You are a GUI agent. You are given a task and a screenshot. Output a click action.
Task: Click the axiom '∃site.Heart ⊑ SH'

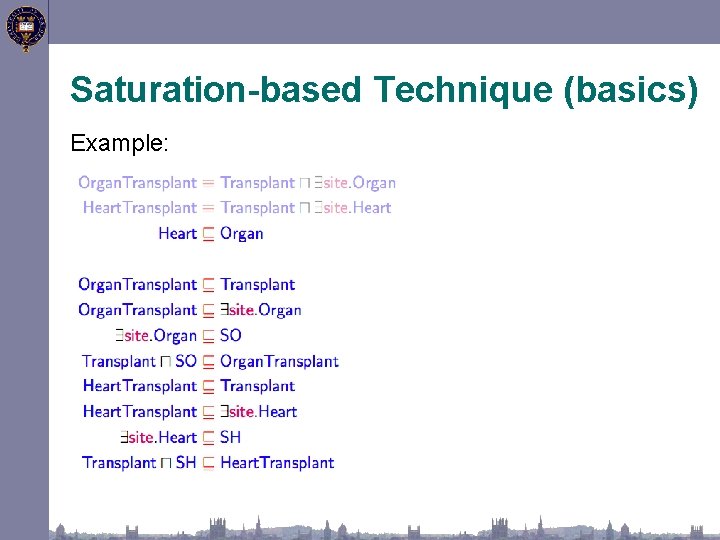[x=180, y=437]
